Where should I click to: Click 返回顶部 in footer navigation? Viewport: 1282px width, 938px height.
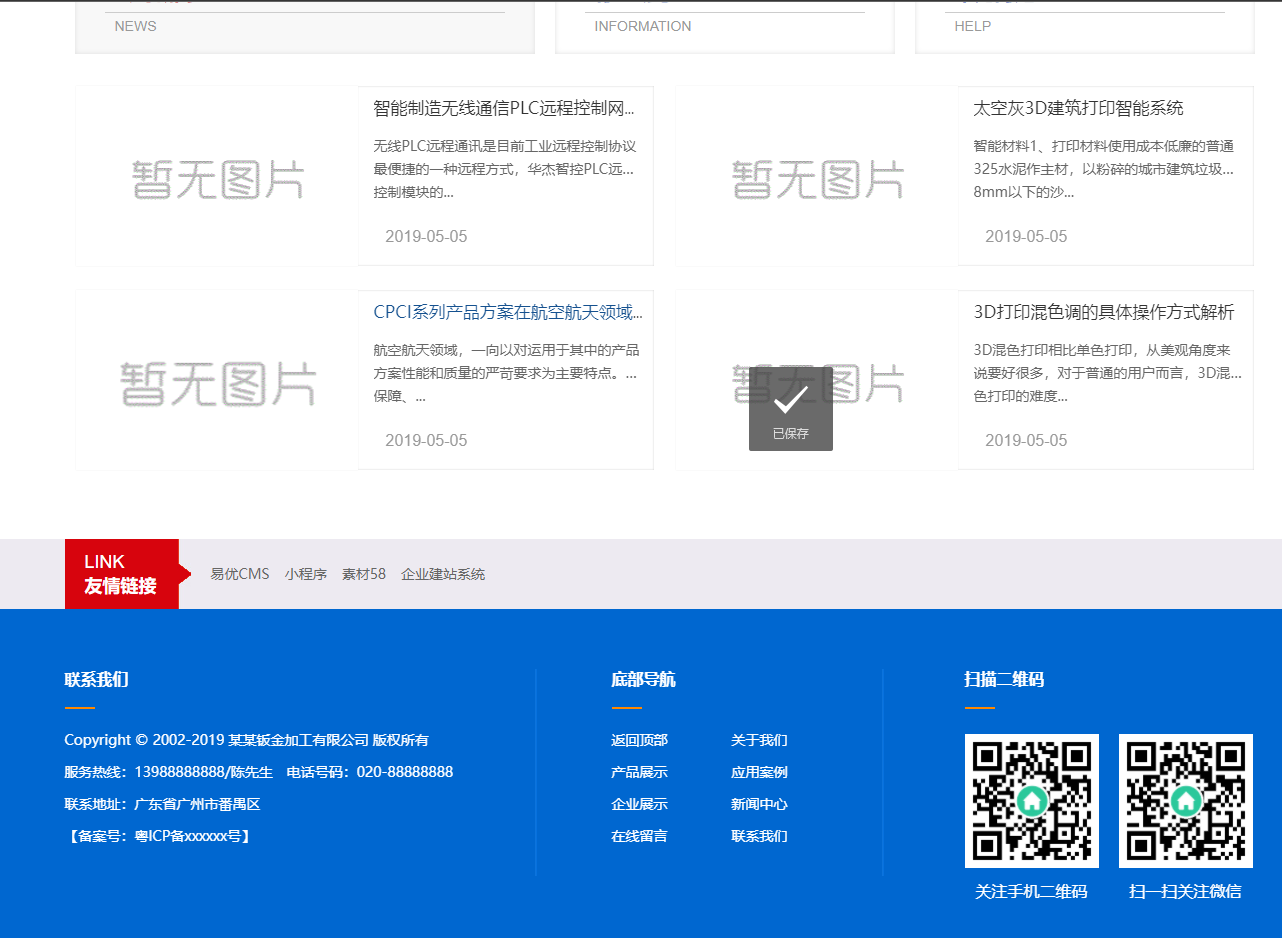point(639,740)
